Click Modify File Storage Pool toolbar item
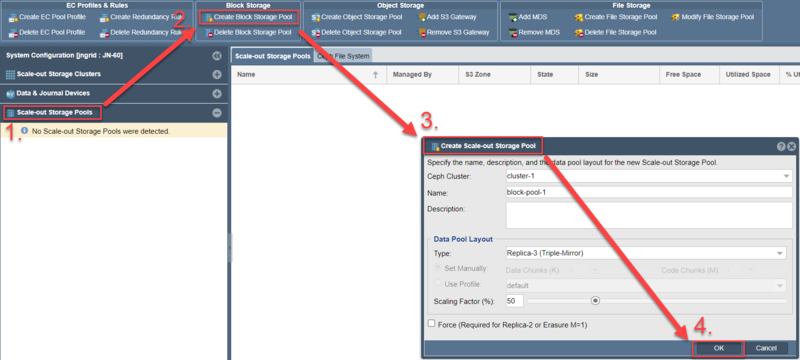This screenshot has width=800, height=360. 712,17
